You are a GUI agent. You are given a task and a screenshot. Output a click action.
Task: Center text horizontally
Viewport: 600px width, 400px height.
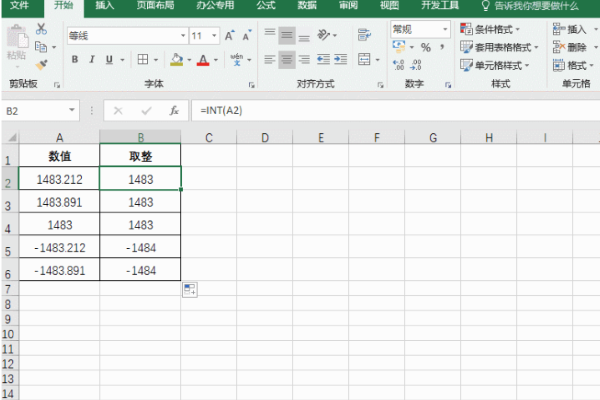click(287, 59)
